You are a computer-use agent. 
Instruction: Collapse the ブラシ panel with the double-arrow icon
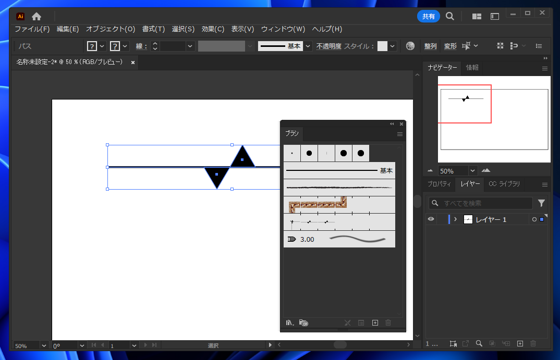[x=392, y=124]
